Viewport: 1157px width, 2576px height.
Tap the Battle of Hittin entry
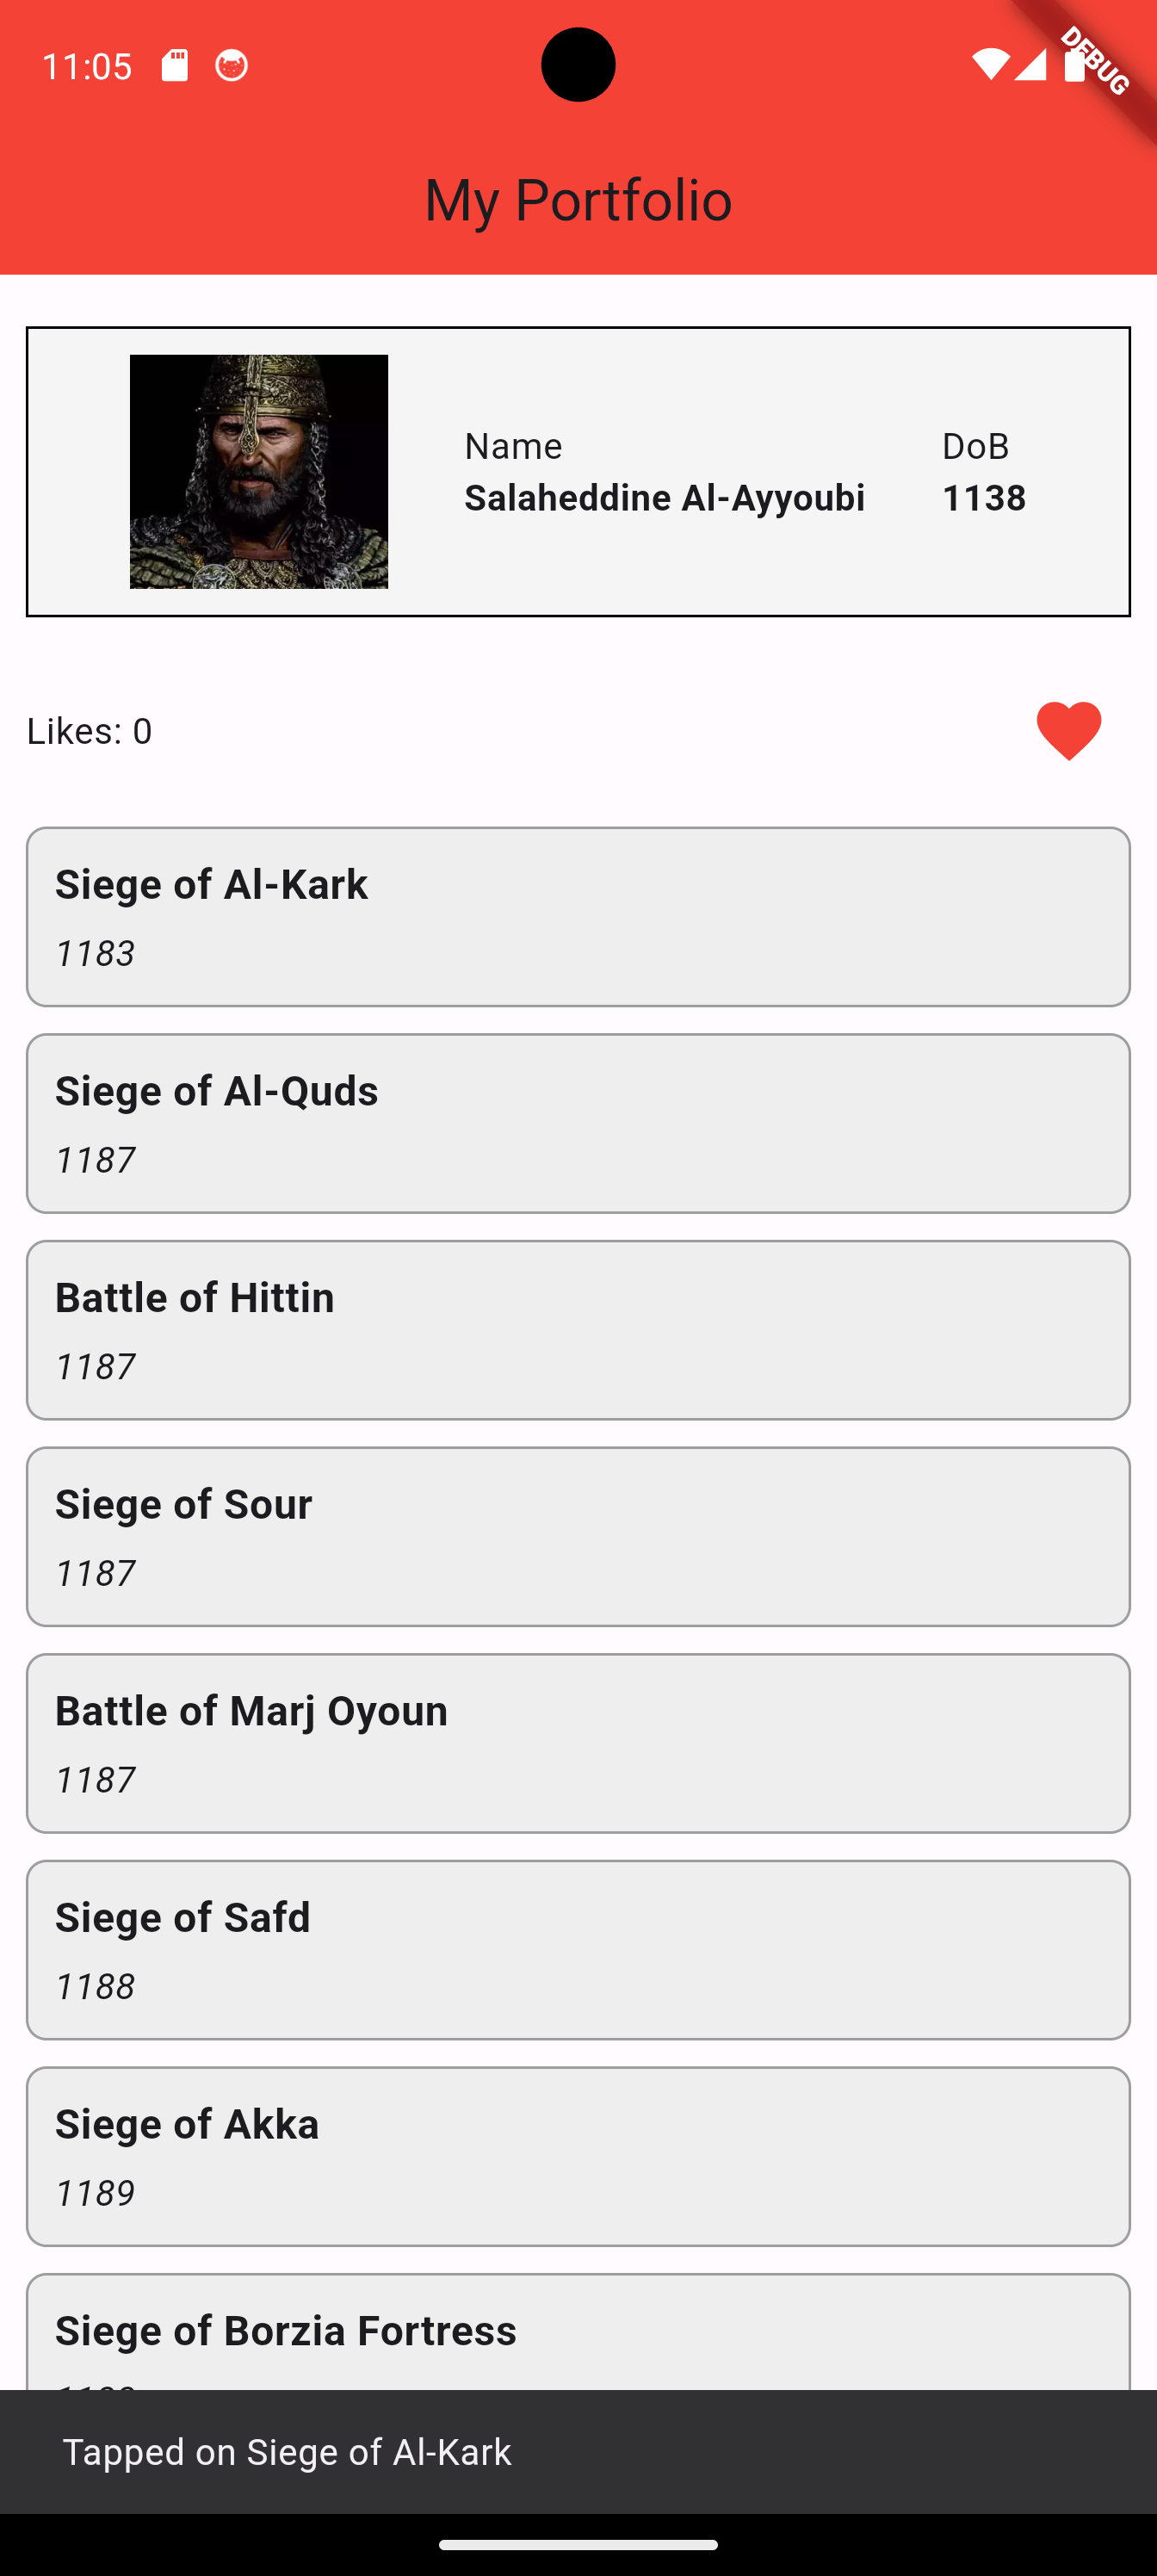click(578, 1329)
